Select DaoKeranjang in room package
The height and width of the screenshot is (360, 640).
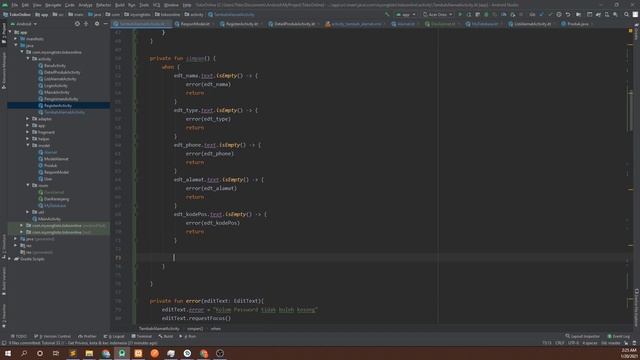56,199
